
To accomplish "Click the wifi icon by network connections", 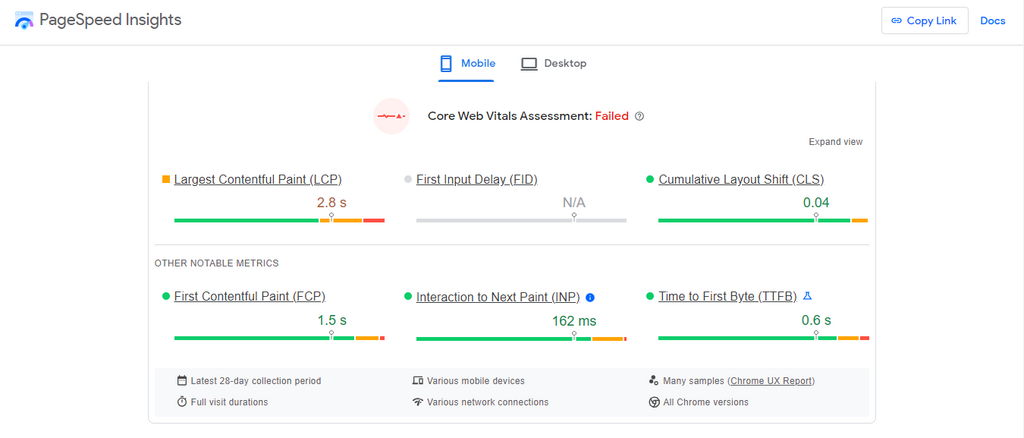I will [x=418, y=402].
